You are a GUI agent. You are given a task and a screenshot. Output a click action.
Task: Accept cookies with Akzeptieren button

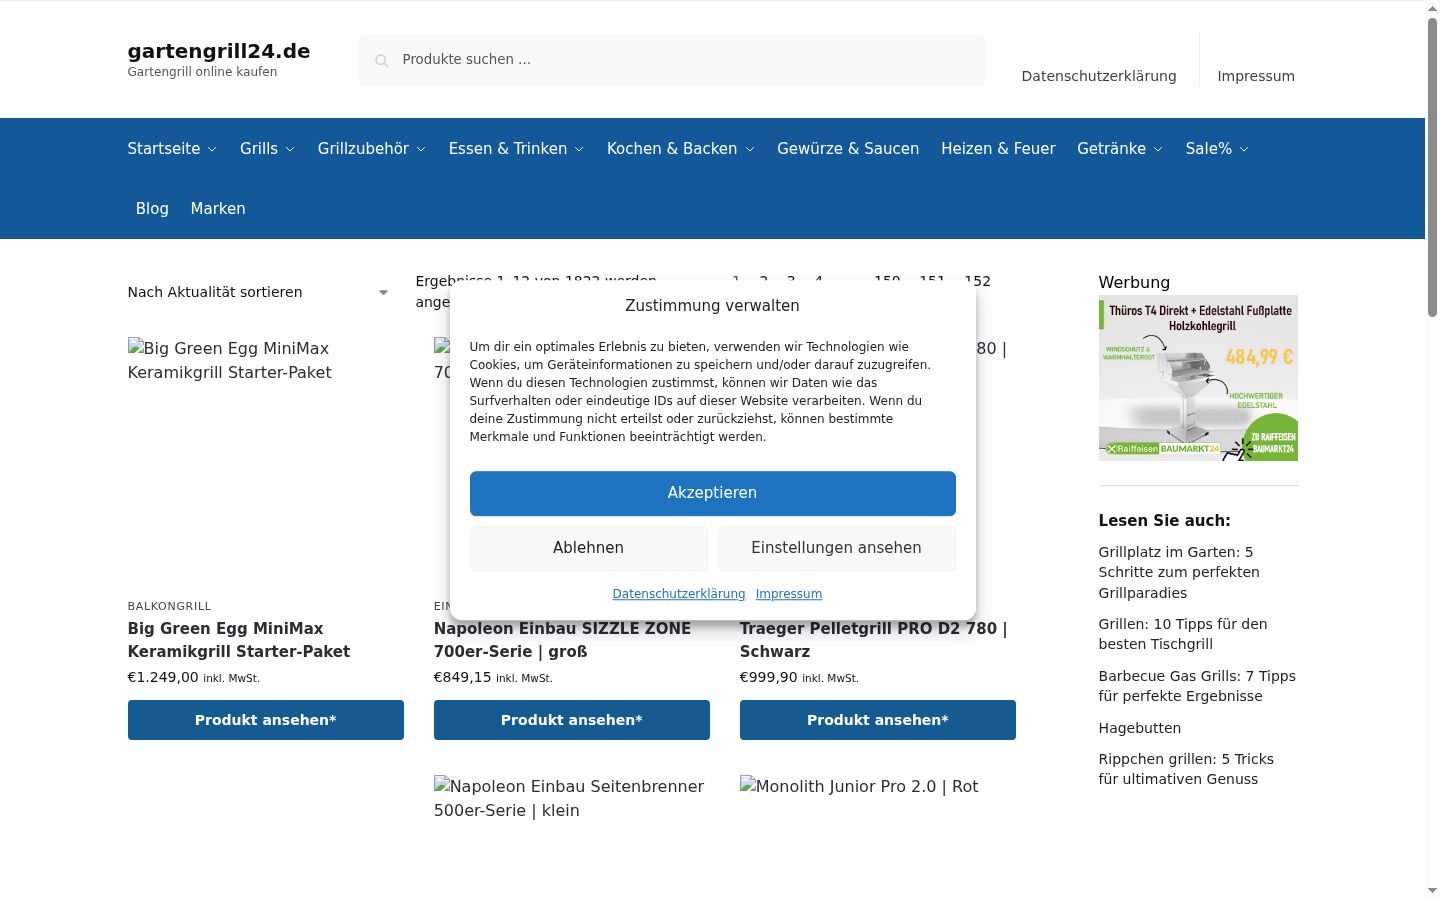click(x=713, y=493)
